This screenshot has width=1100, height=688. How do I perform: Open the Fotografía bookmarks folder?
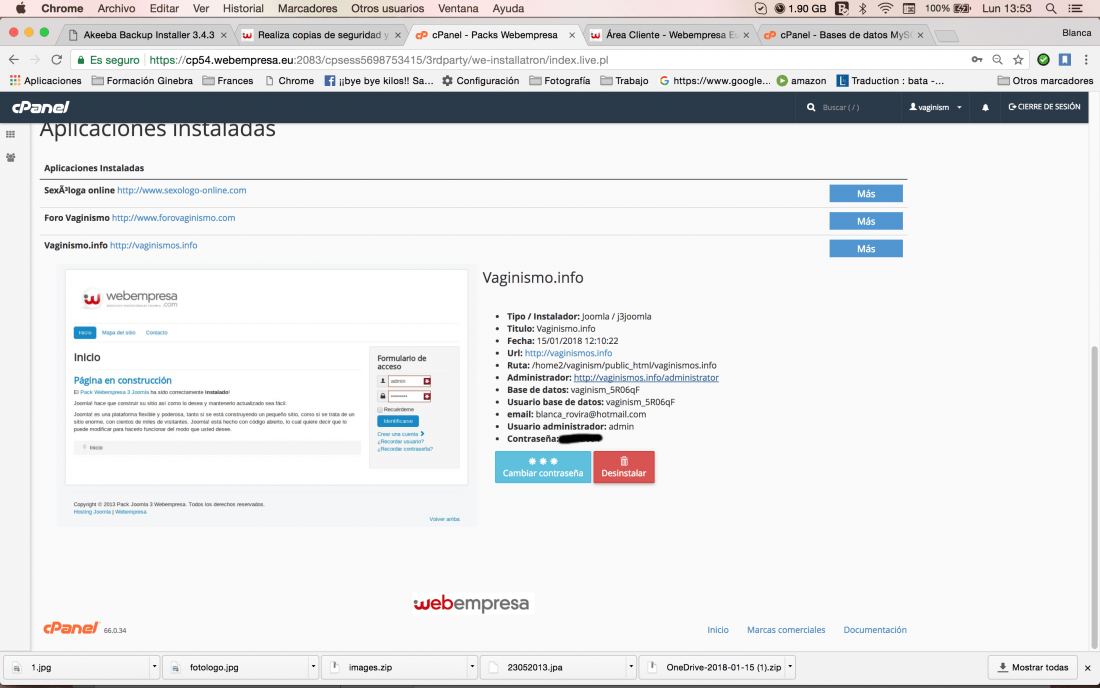tap(560, 81)
